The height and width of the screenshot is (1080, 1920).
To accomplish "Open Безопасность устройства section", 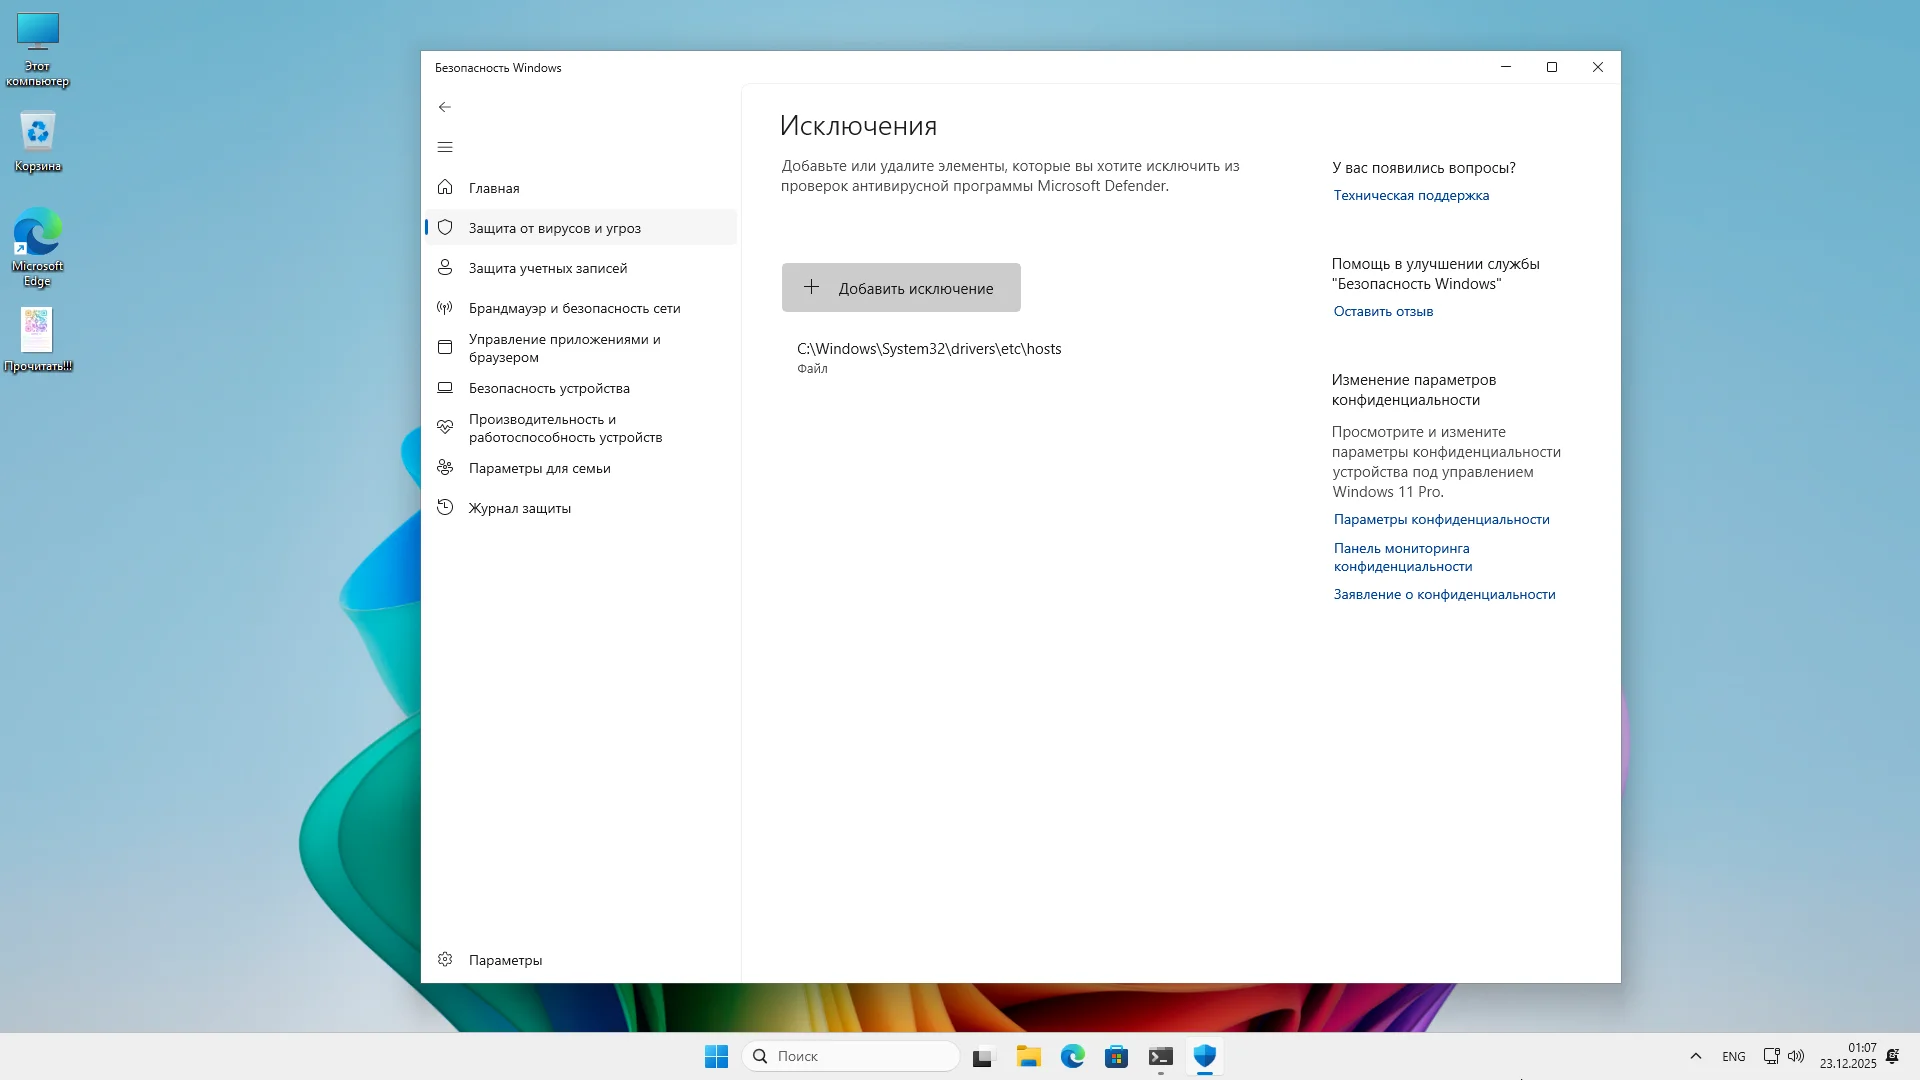I will click(x=549, y=388).
